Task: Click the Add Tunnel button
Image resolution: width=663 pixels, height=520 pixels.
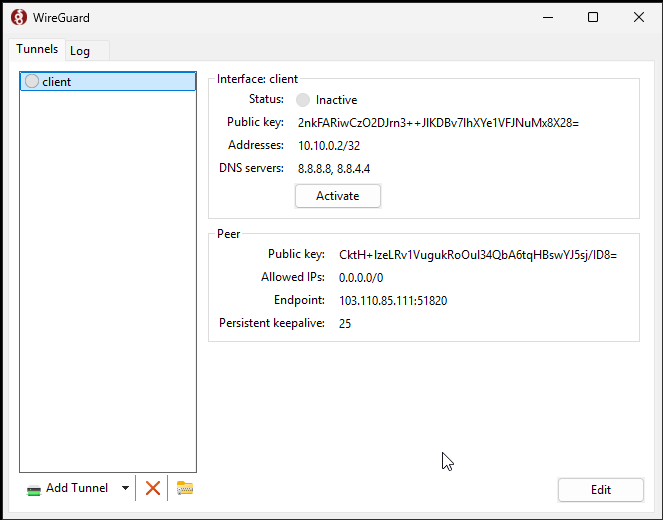Action: click(x=77, y=488)
